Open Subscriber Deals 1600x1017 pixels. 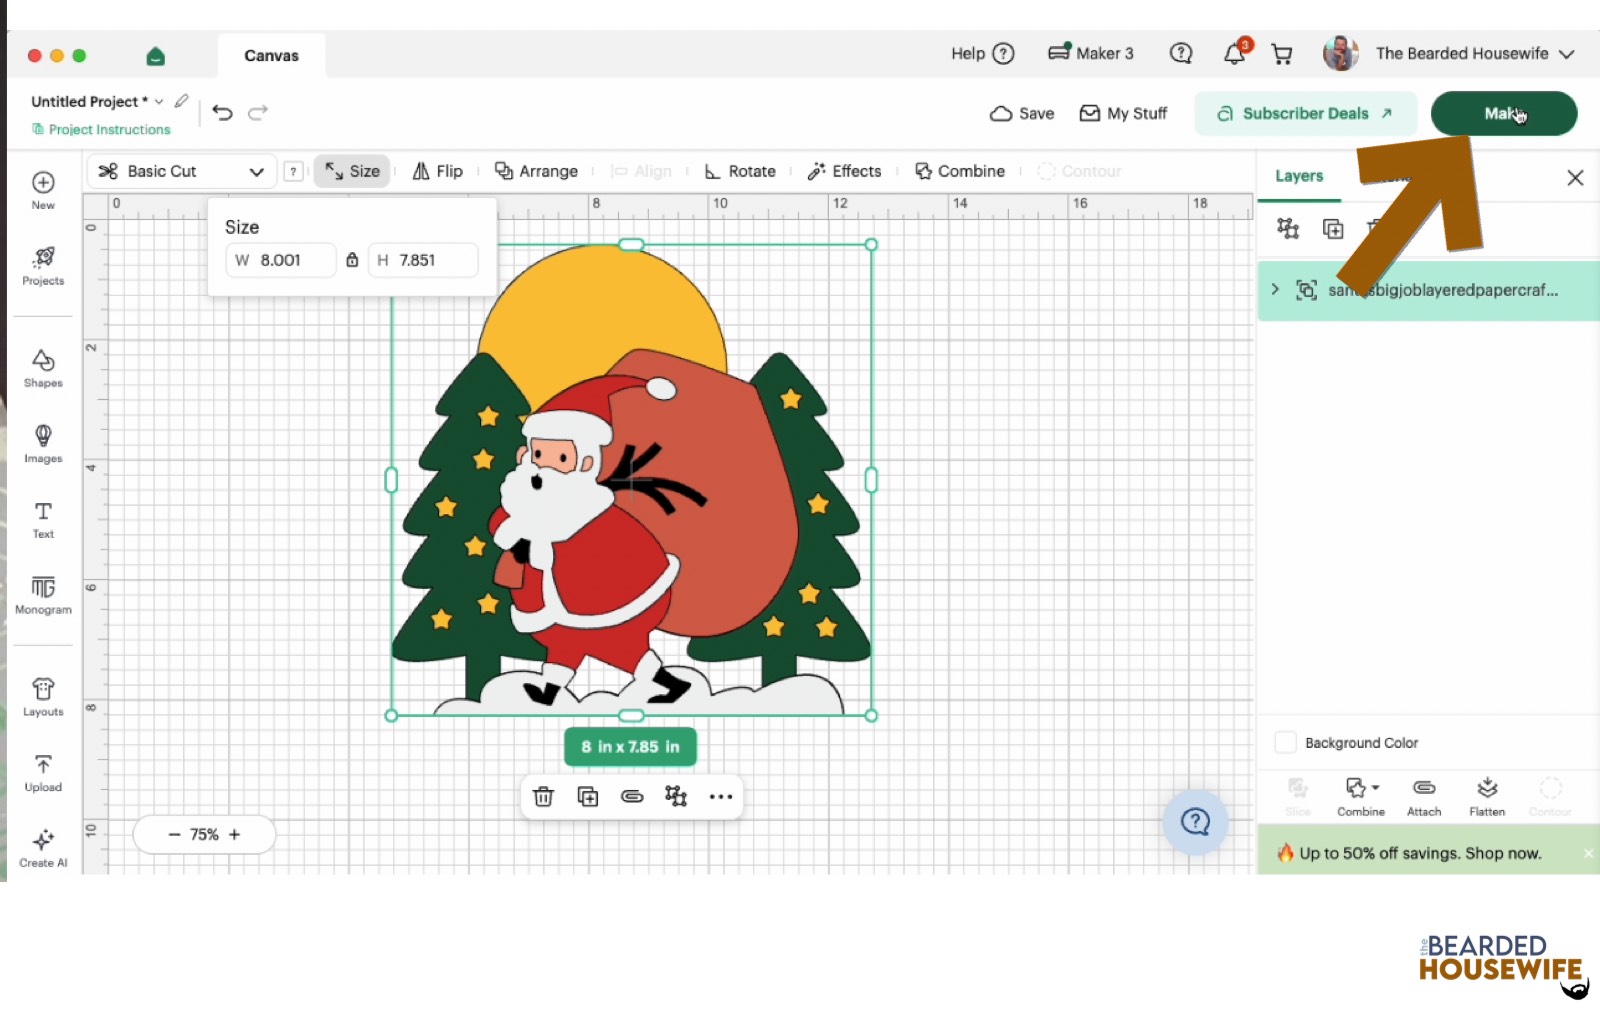[1305, 113]
